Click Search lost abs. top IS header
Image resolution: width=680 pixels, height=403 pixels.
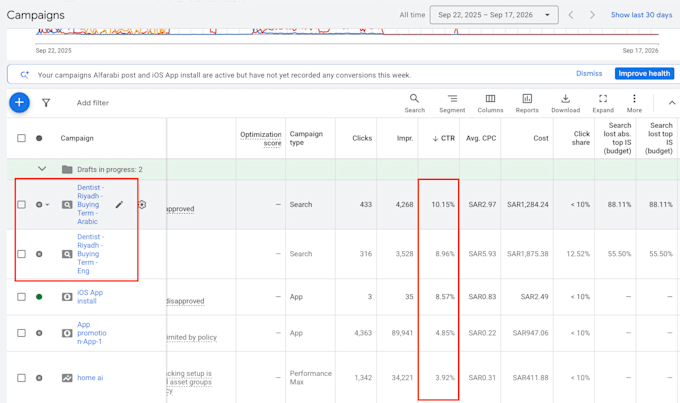pyautogui.click(x=617, y=138)
